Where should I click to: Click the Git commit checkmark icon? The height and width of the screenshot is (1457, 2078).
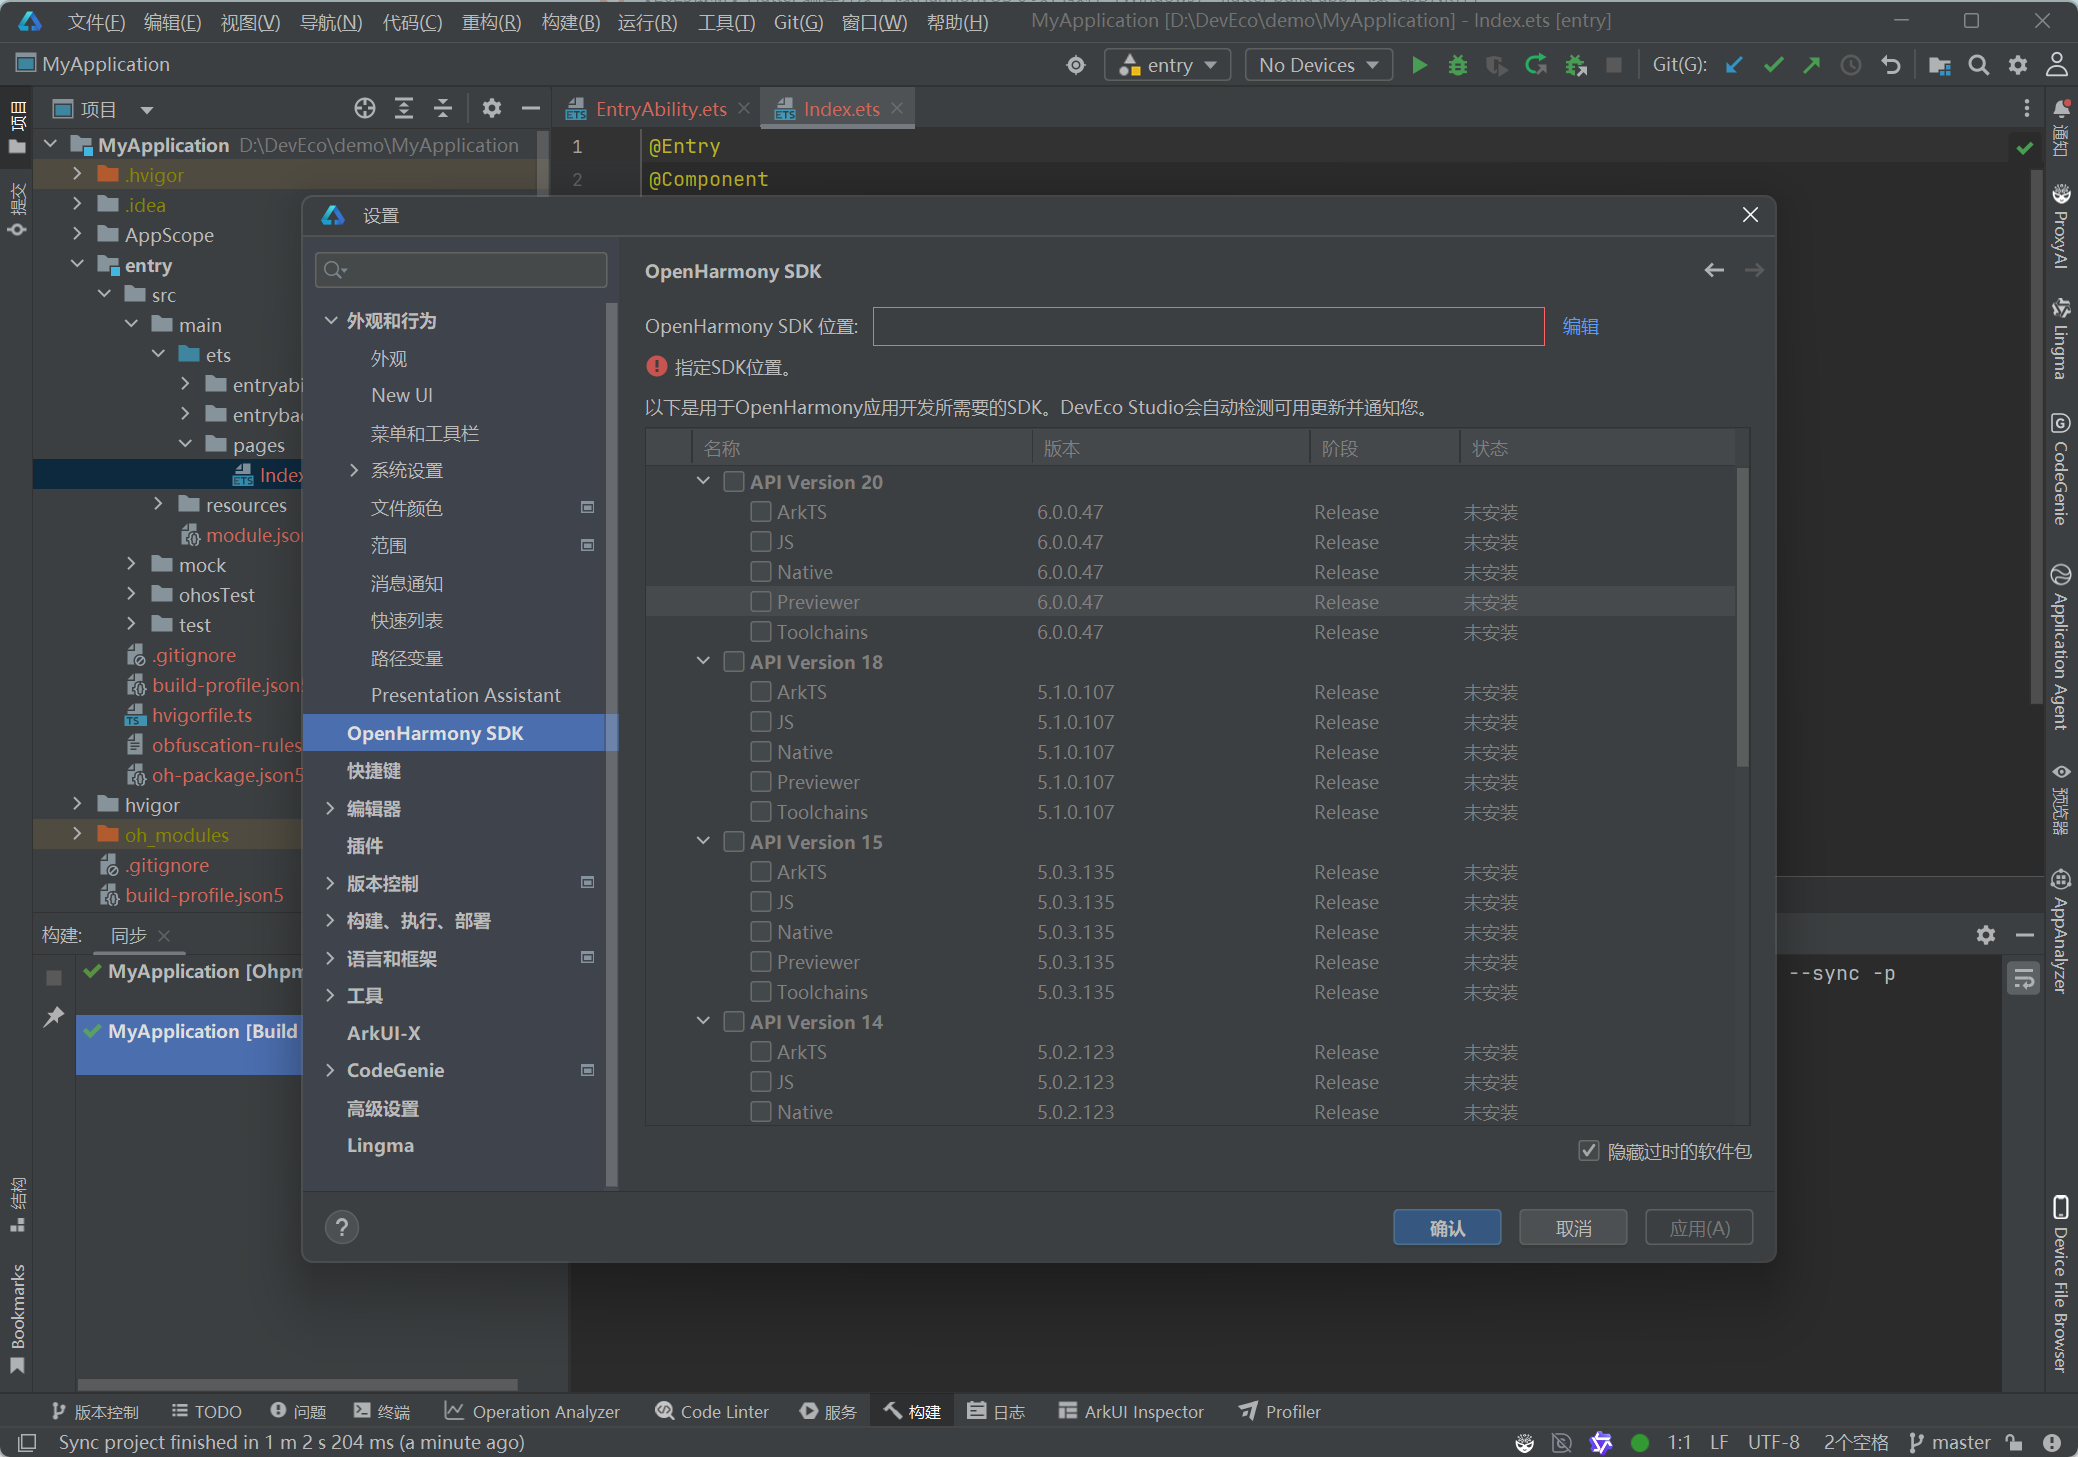[x=1774, y=65]
